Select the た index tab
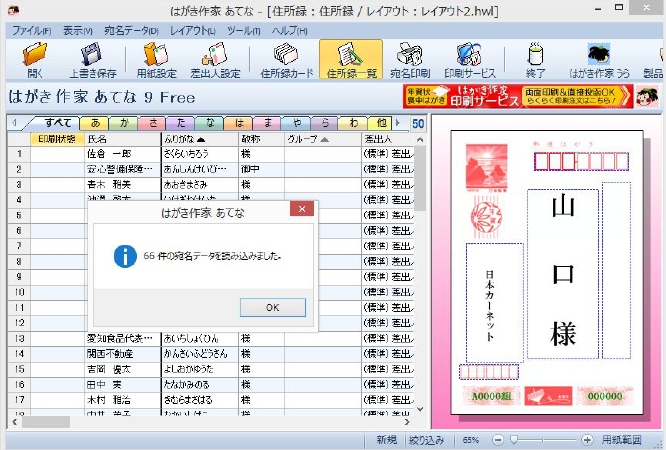 (x=181, y=123)
